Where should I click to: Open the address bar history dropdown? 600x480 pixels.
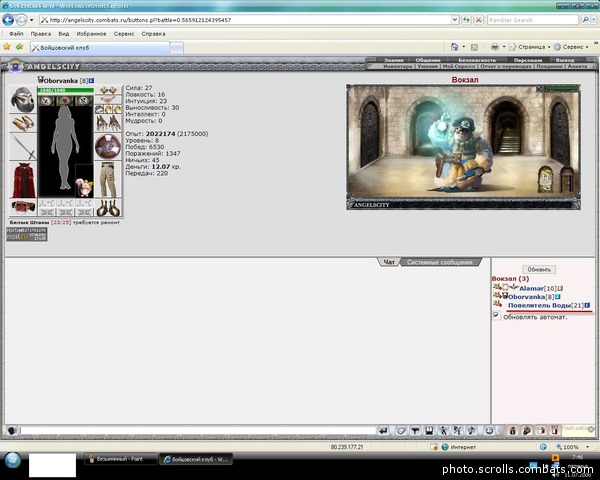pyautogui.click(x=455, y=20)
